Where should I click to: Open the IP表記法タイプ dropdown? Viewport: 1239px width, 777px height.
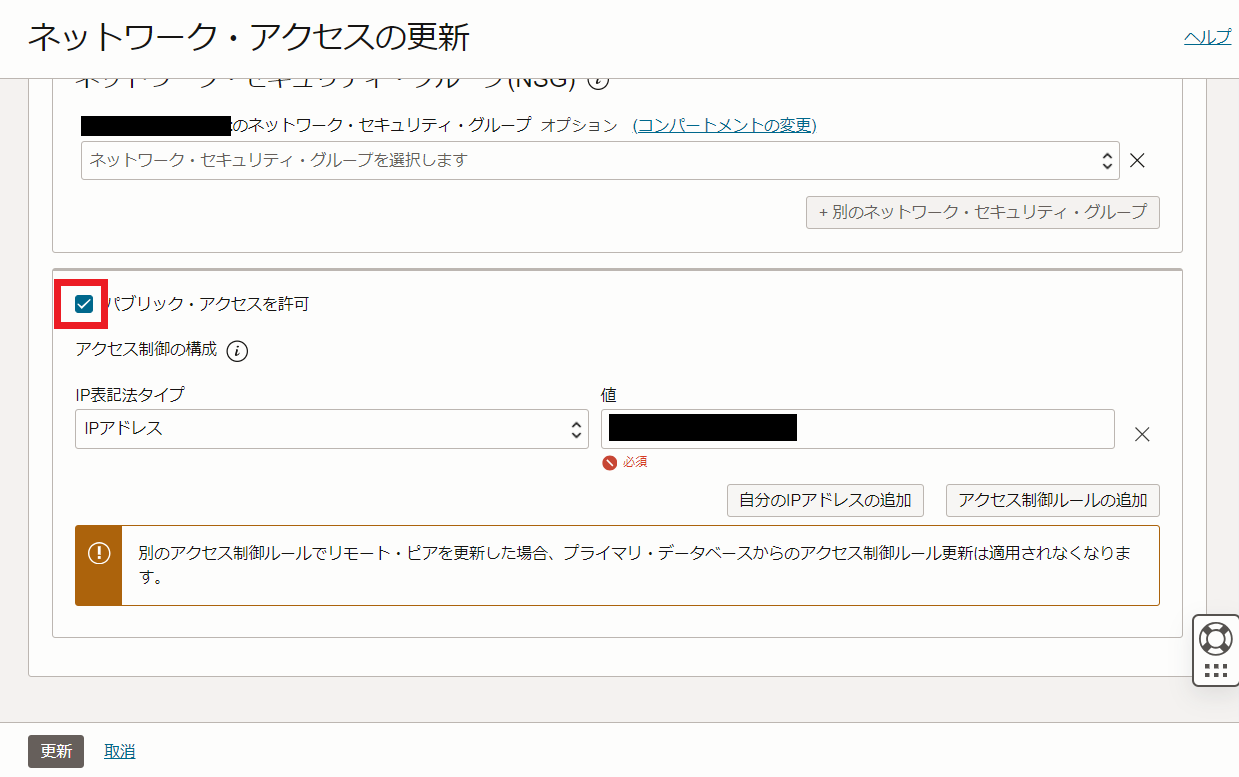[x=330, y=428]
